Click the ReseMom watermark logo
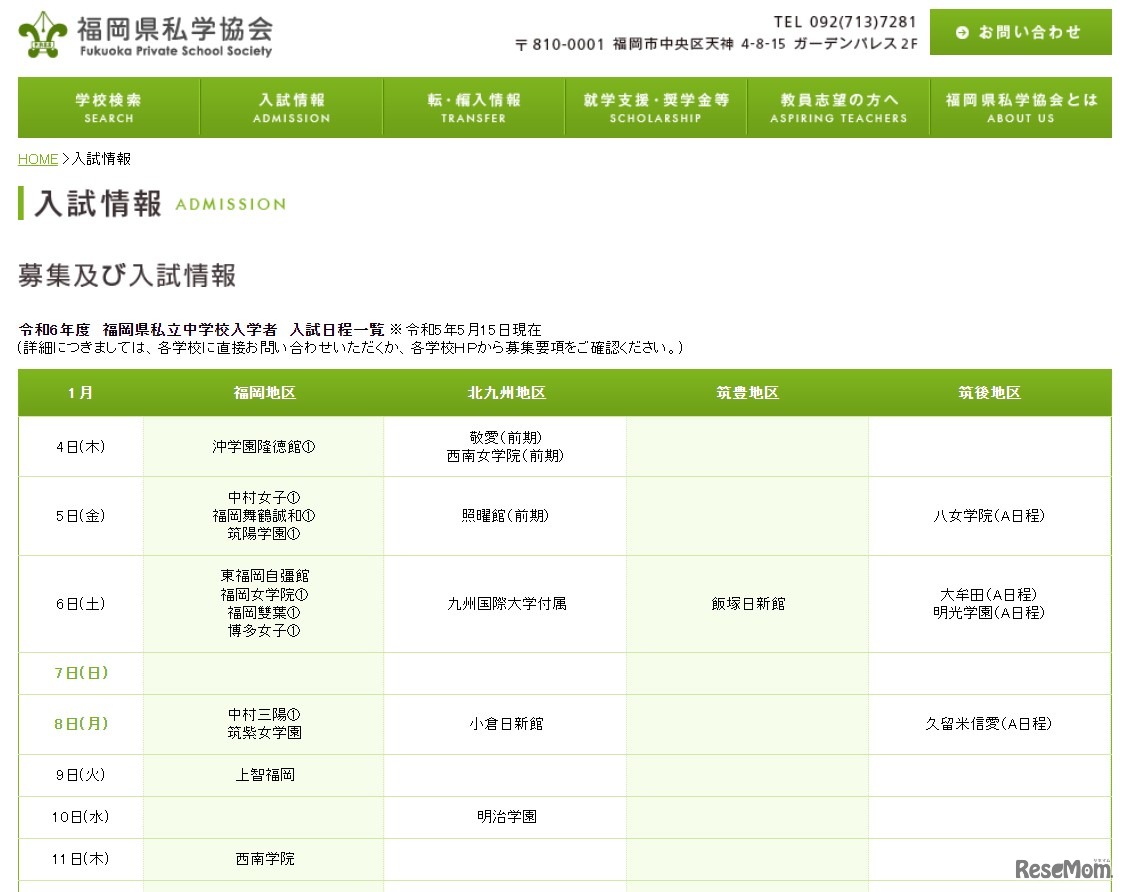 pyautogui.click(x=1063, y=867)
